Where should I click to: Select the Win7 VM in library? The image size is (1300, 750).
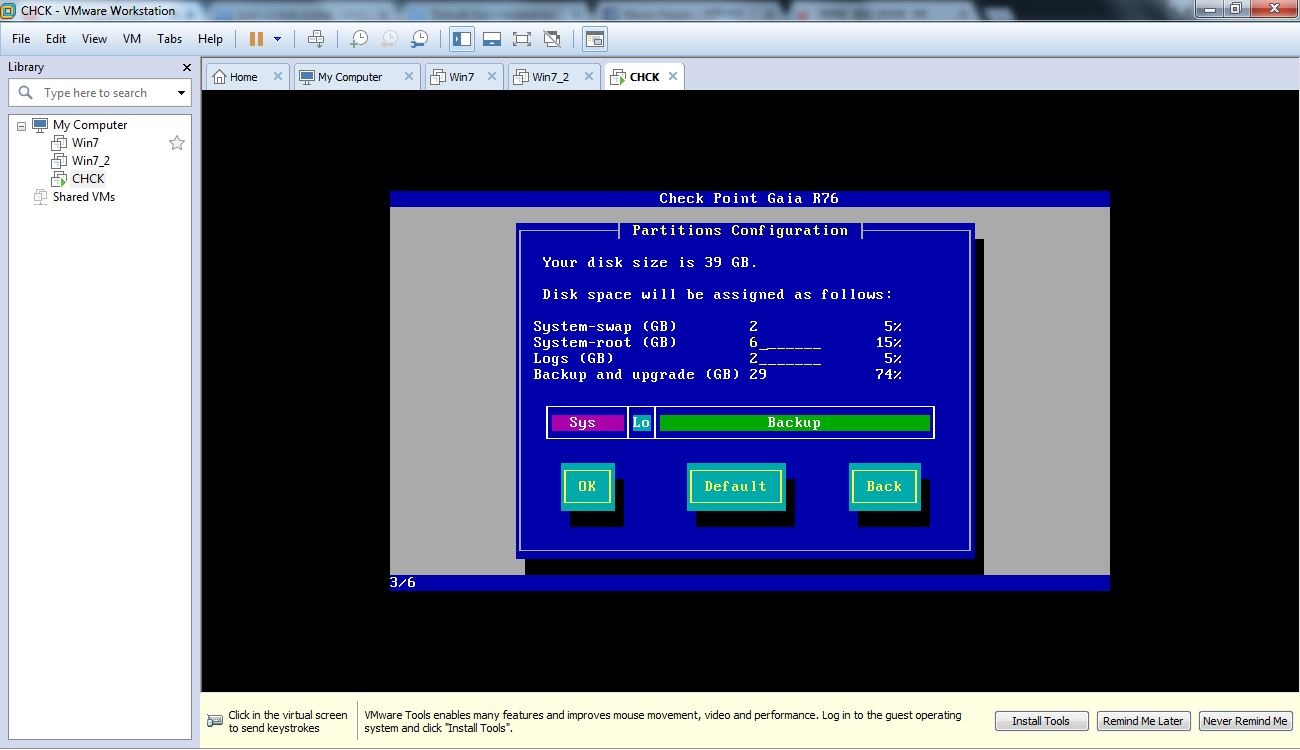[x=85, y=143]
